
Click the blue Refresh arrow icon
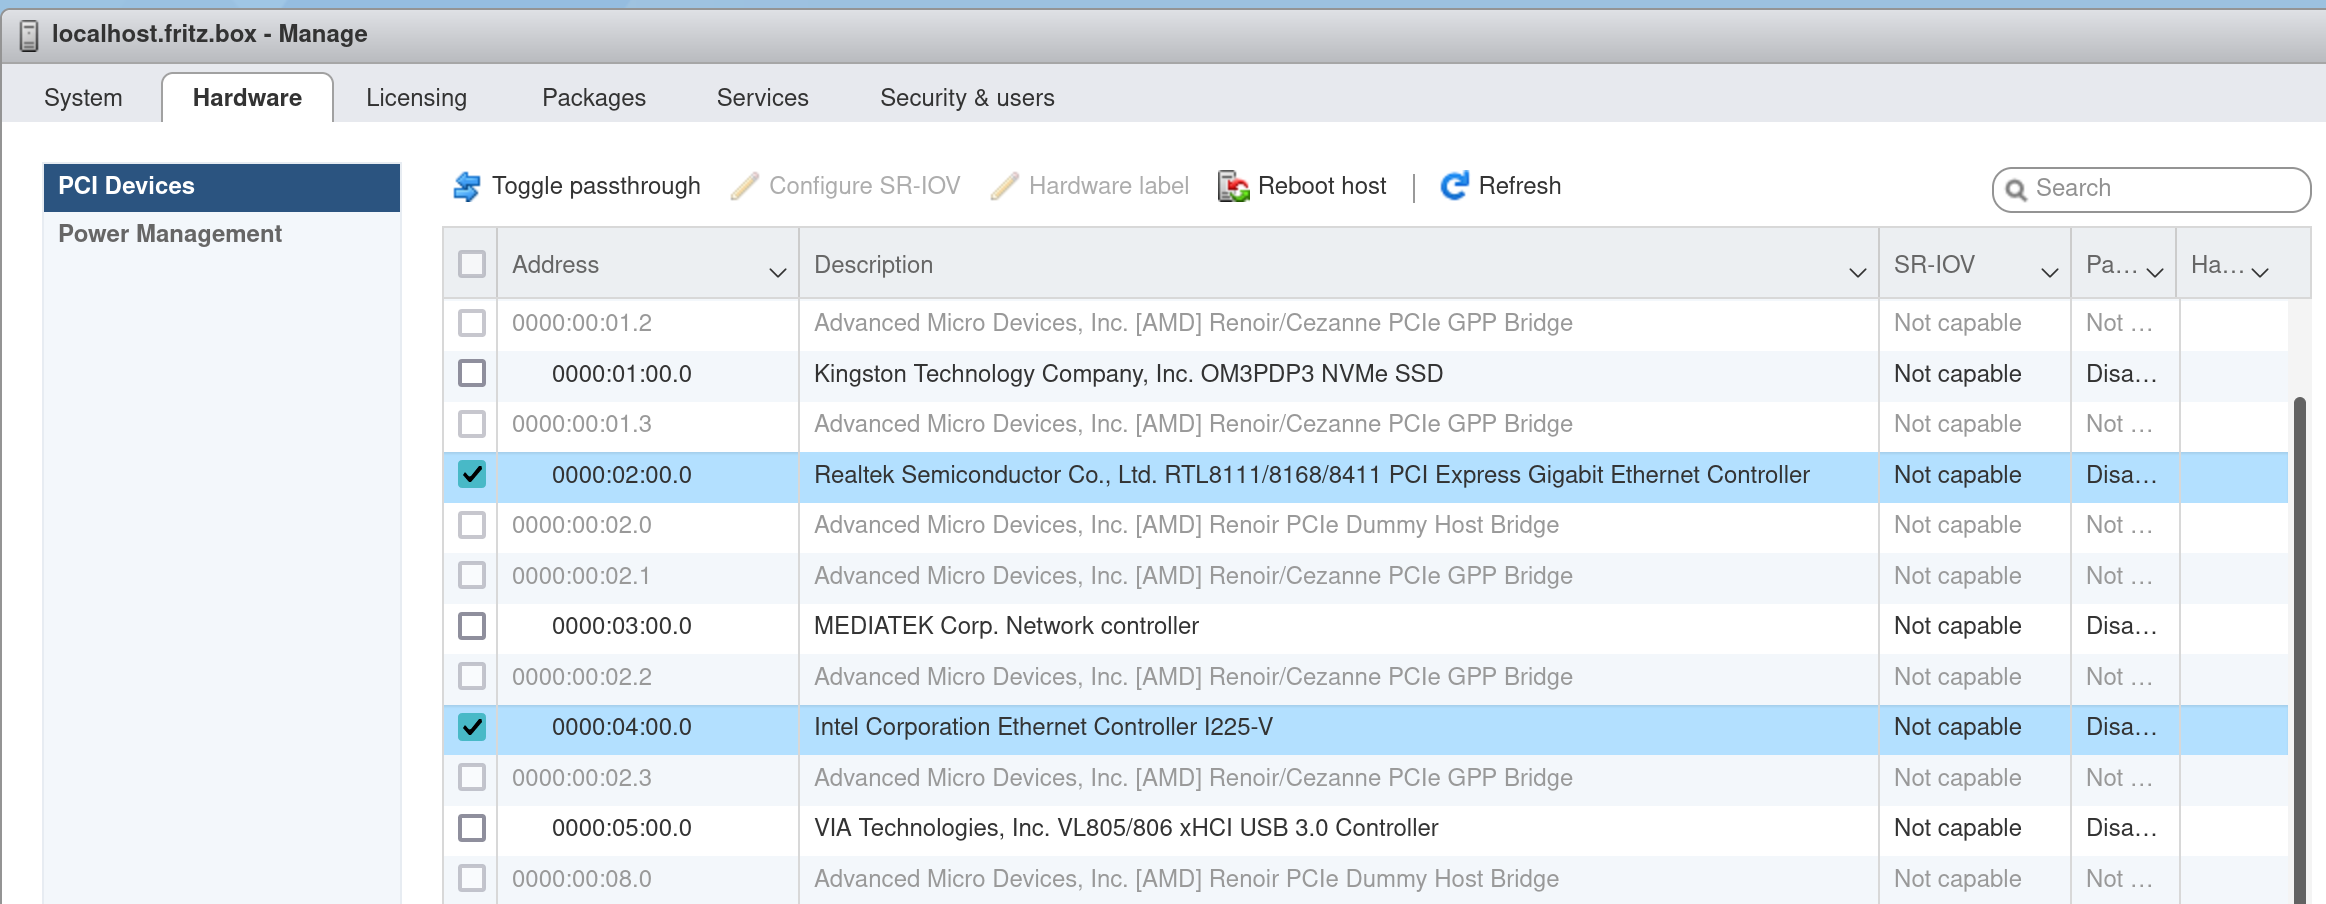pyautogui.click(x=1454, y=186)
